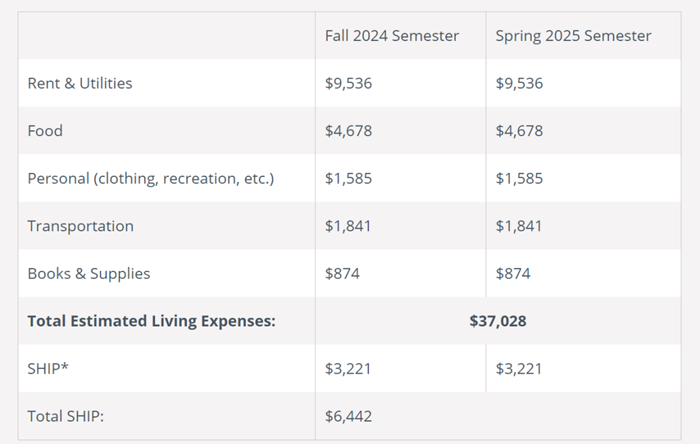Click Spring semester $1,585 personal value
The image size is (700, 444).
tap(519, 178)
